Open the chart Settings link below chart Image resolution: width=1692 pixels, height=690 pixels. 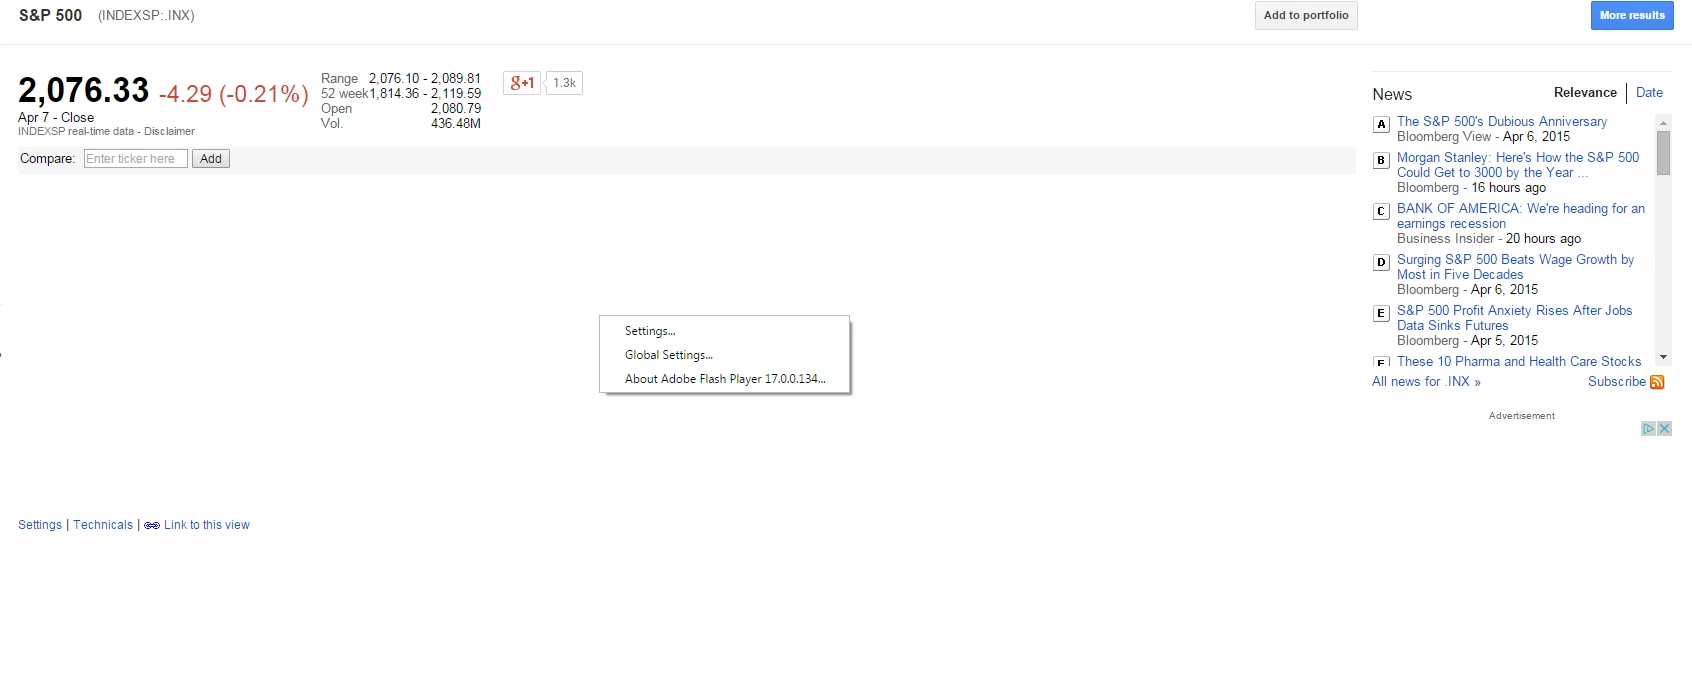tap(40, 525)
